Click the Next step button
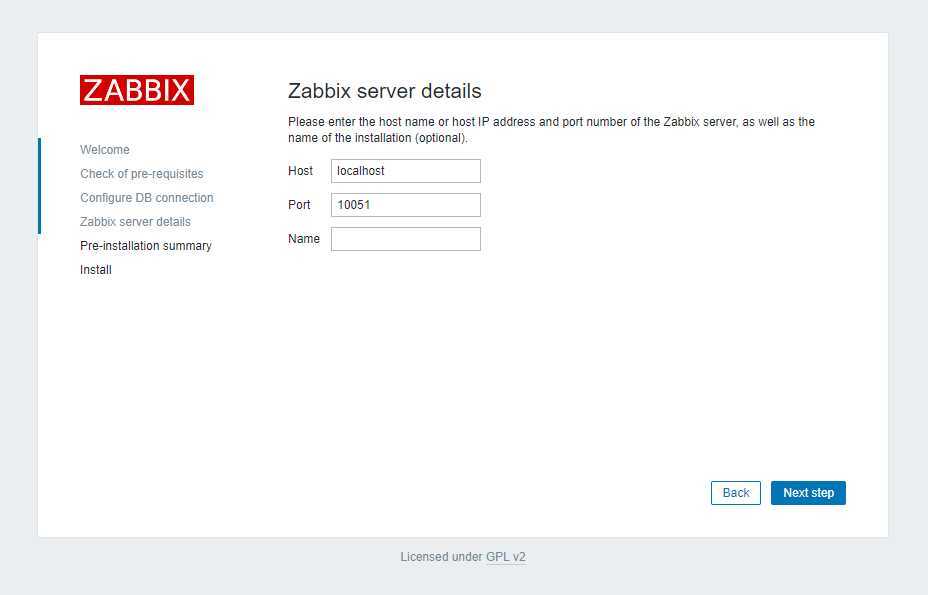 tap(808, 493)
